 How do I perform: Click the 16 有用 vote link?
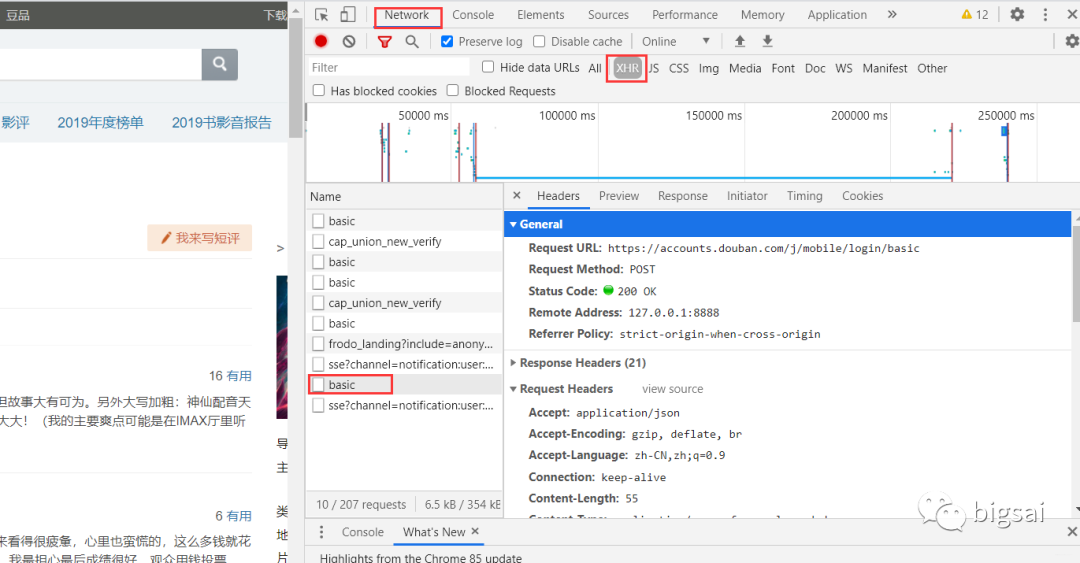(230, 376)
